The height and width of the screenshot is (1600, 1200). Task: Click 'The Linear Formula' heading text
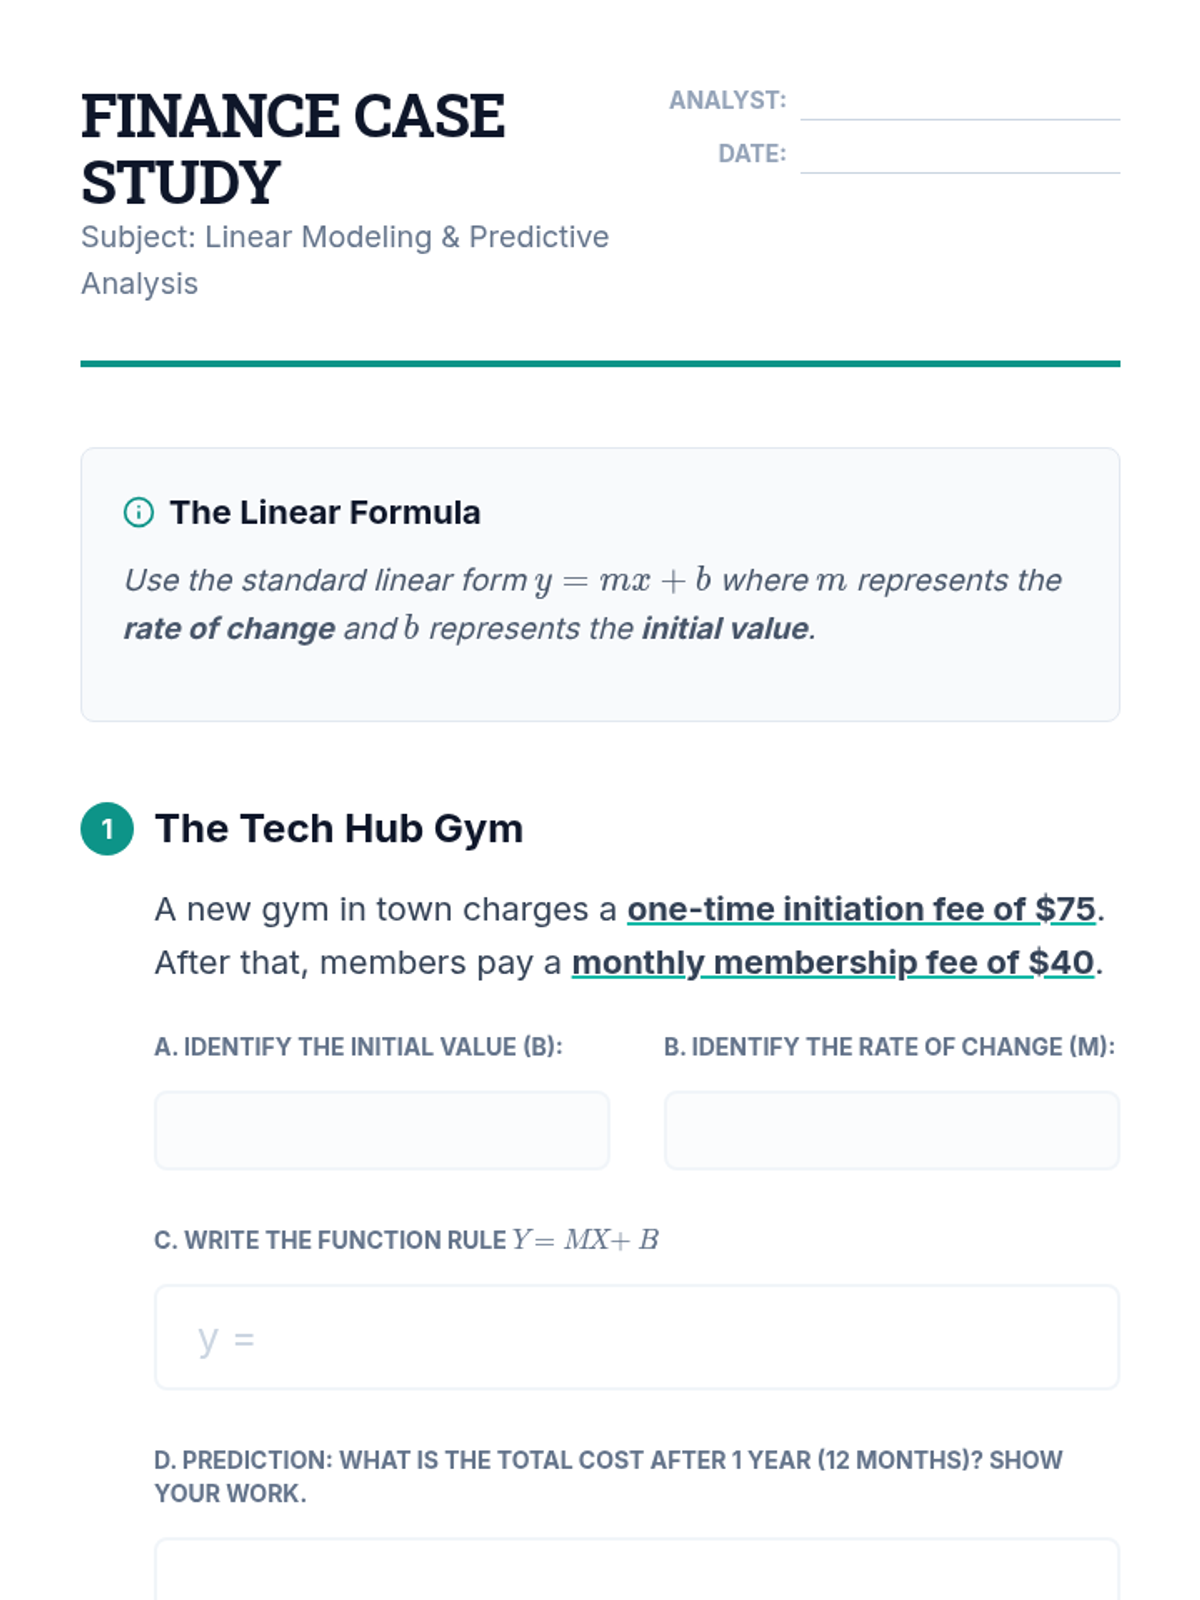pos(325,513)
